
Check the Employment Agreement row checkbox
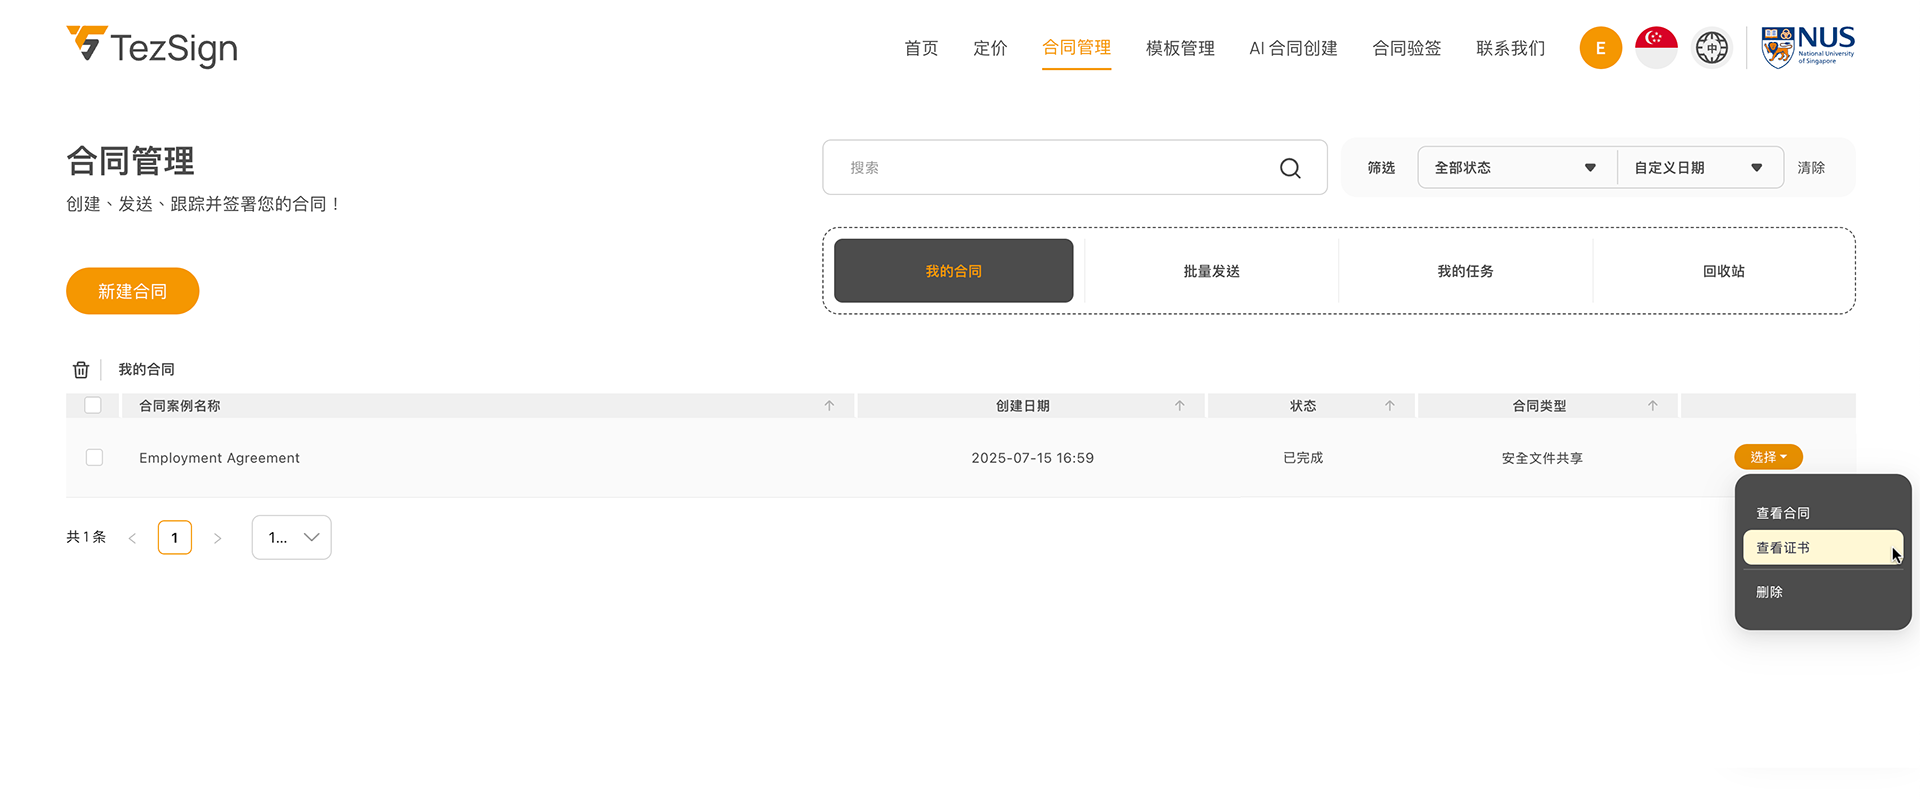pyautogui.click(x=94, y=457)
